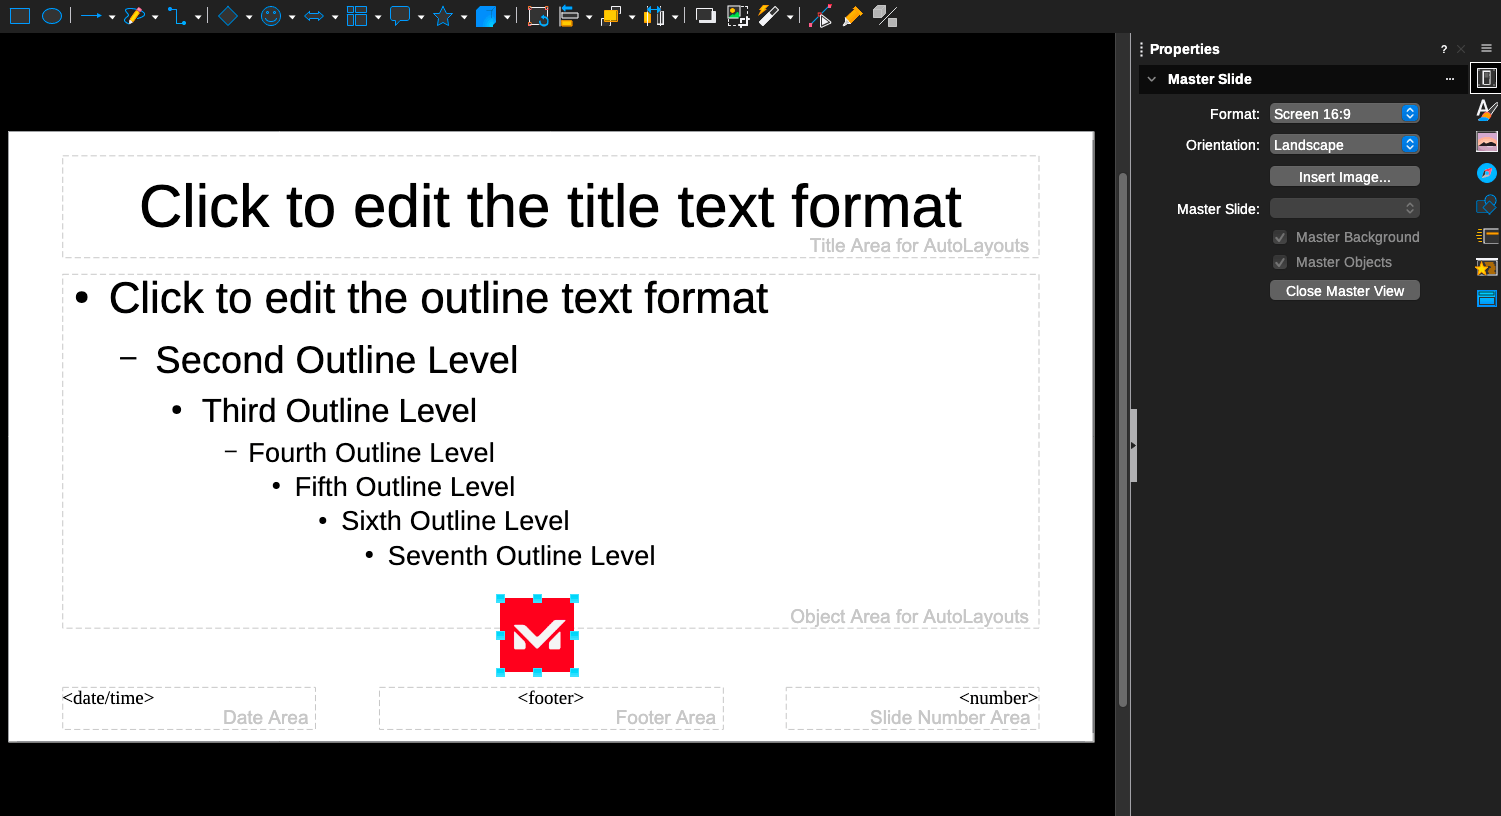Click the vertical scrollbar of slide view
This screenshot has width=1501, height=816.
click(1123, 440)
